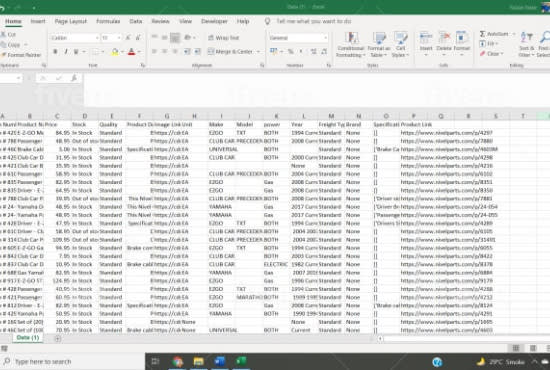Open the Developer tab
550x370 pixels.
[x=214, y=21]
